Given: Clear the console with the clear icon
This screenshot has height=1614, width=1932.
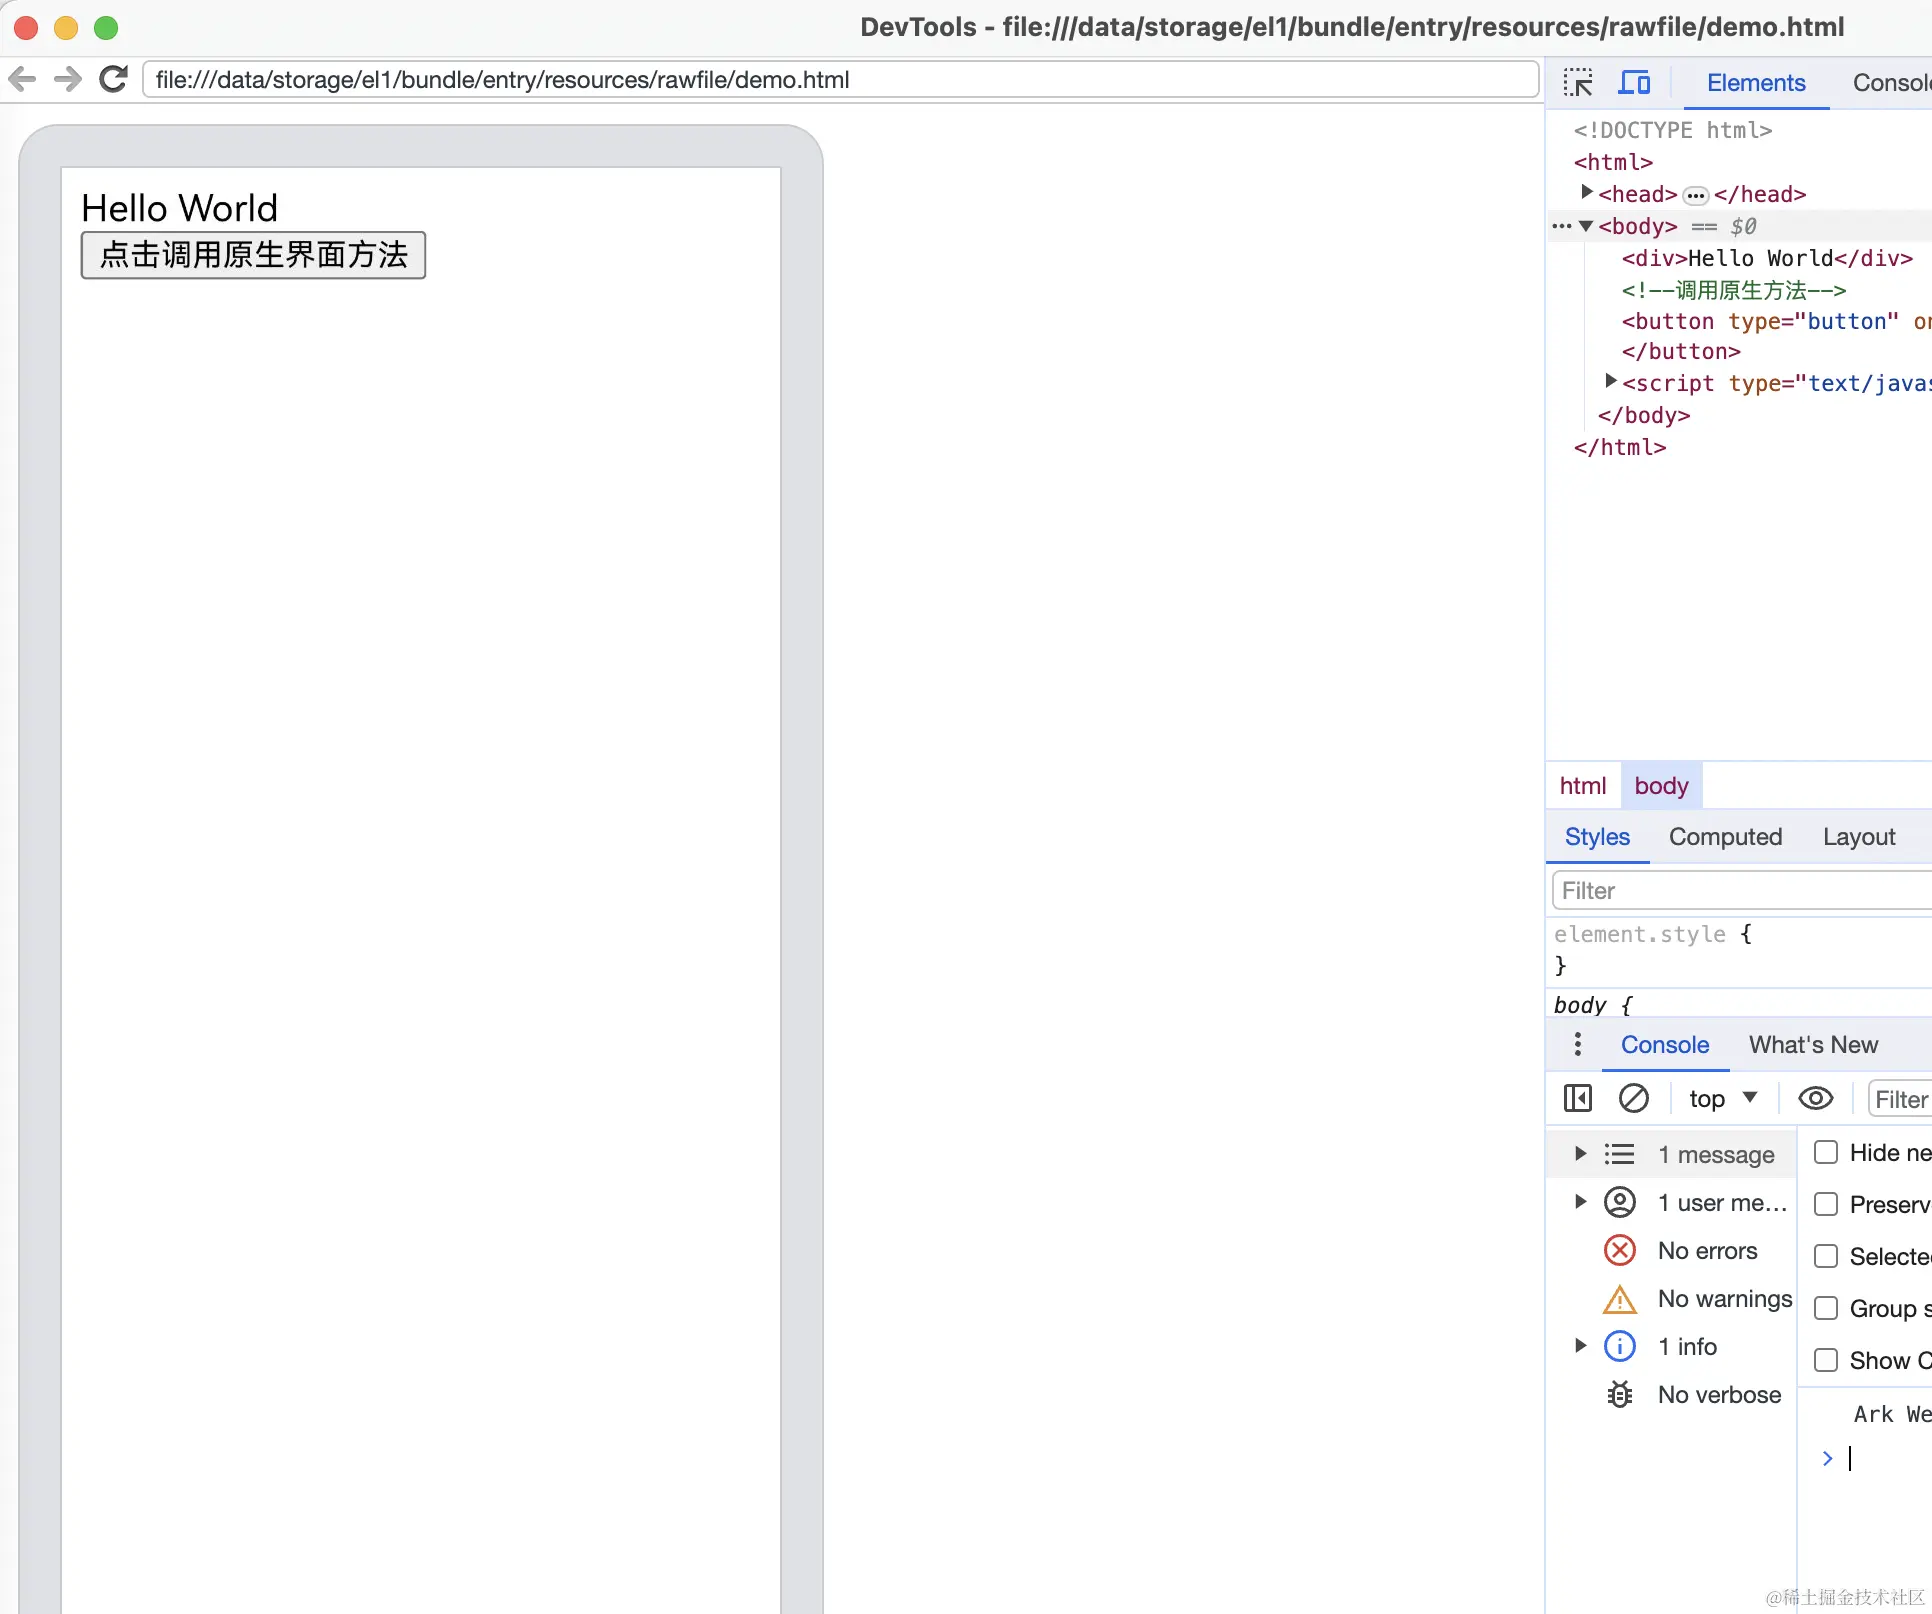Looking at the screenshot, I should tap(1633, 1098).
